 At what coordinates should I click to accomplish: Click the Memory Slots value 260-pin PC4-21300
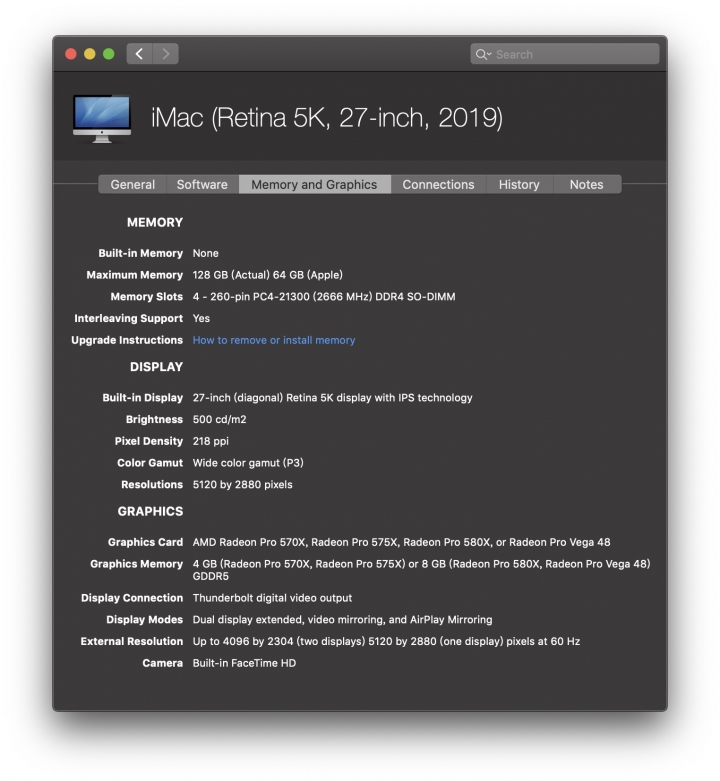coord(324,297)
